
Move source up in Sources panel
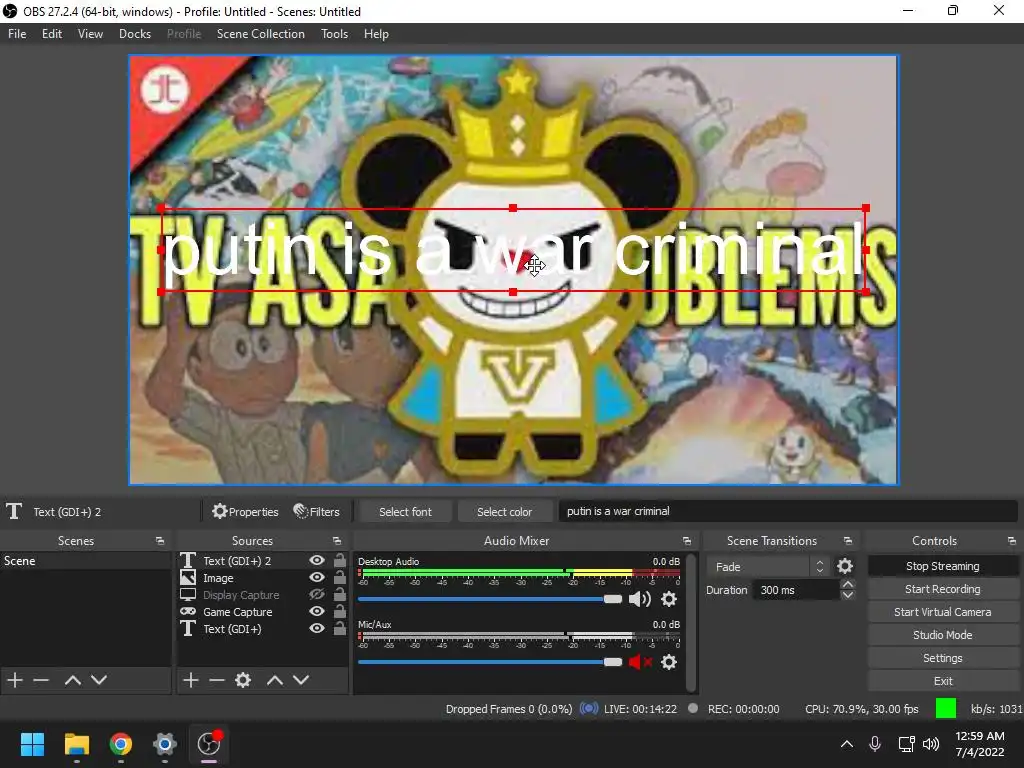tap(275, 680)
